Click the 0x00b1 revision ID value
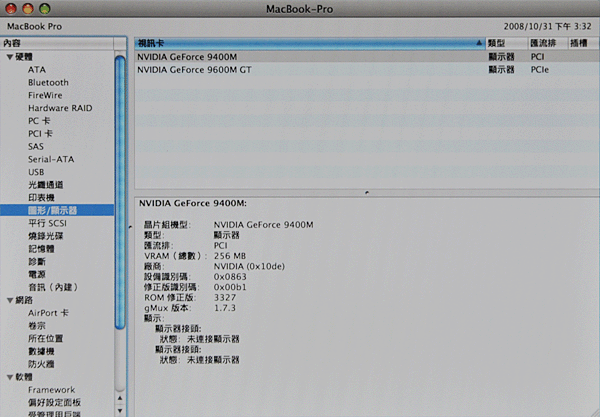The height and width of the screenshot is (417, 600). tap(230, 287)
